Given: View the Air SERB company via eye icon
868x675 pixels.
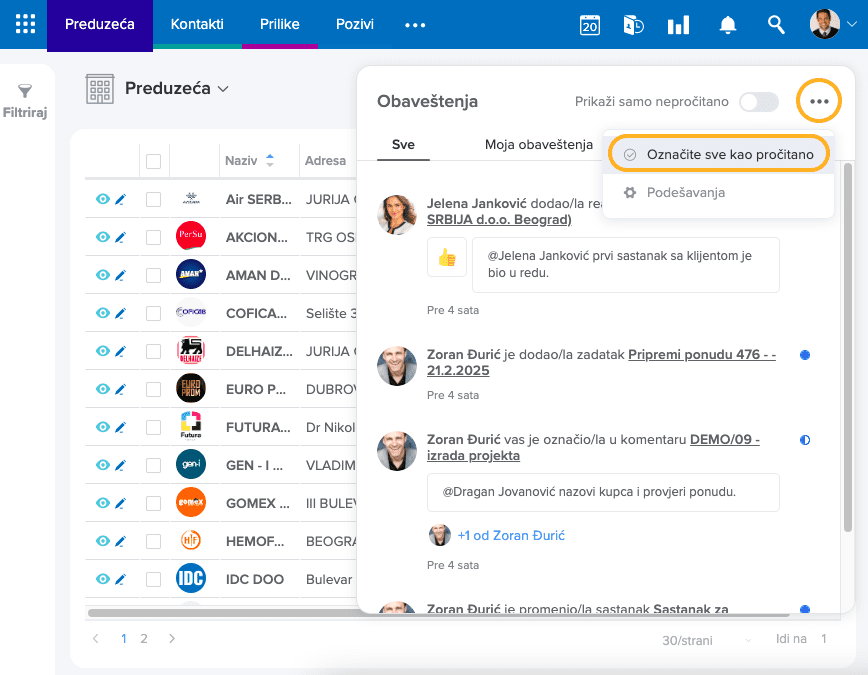Looking at the screenshot, I should 102,199.
